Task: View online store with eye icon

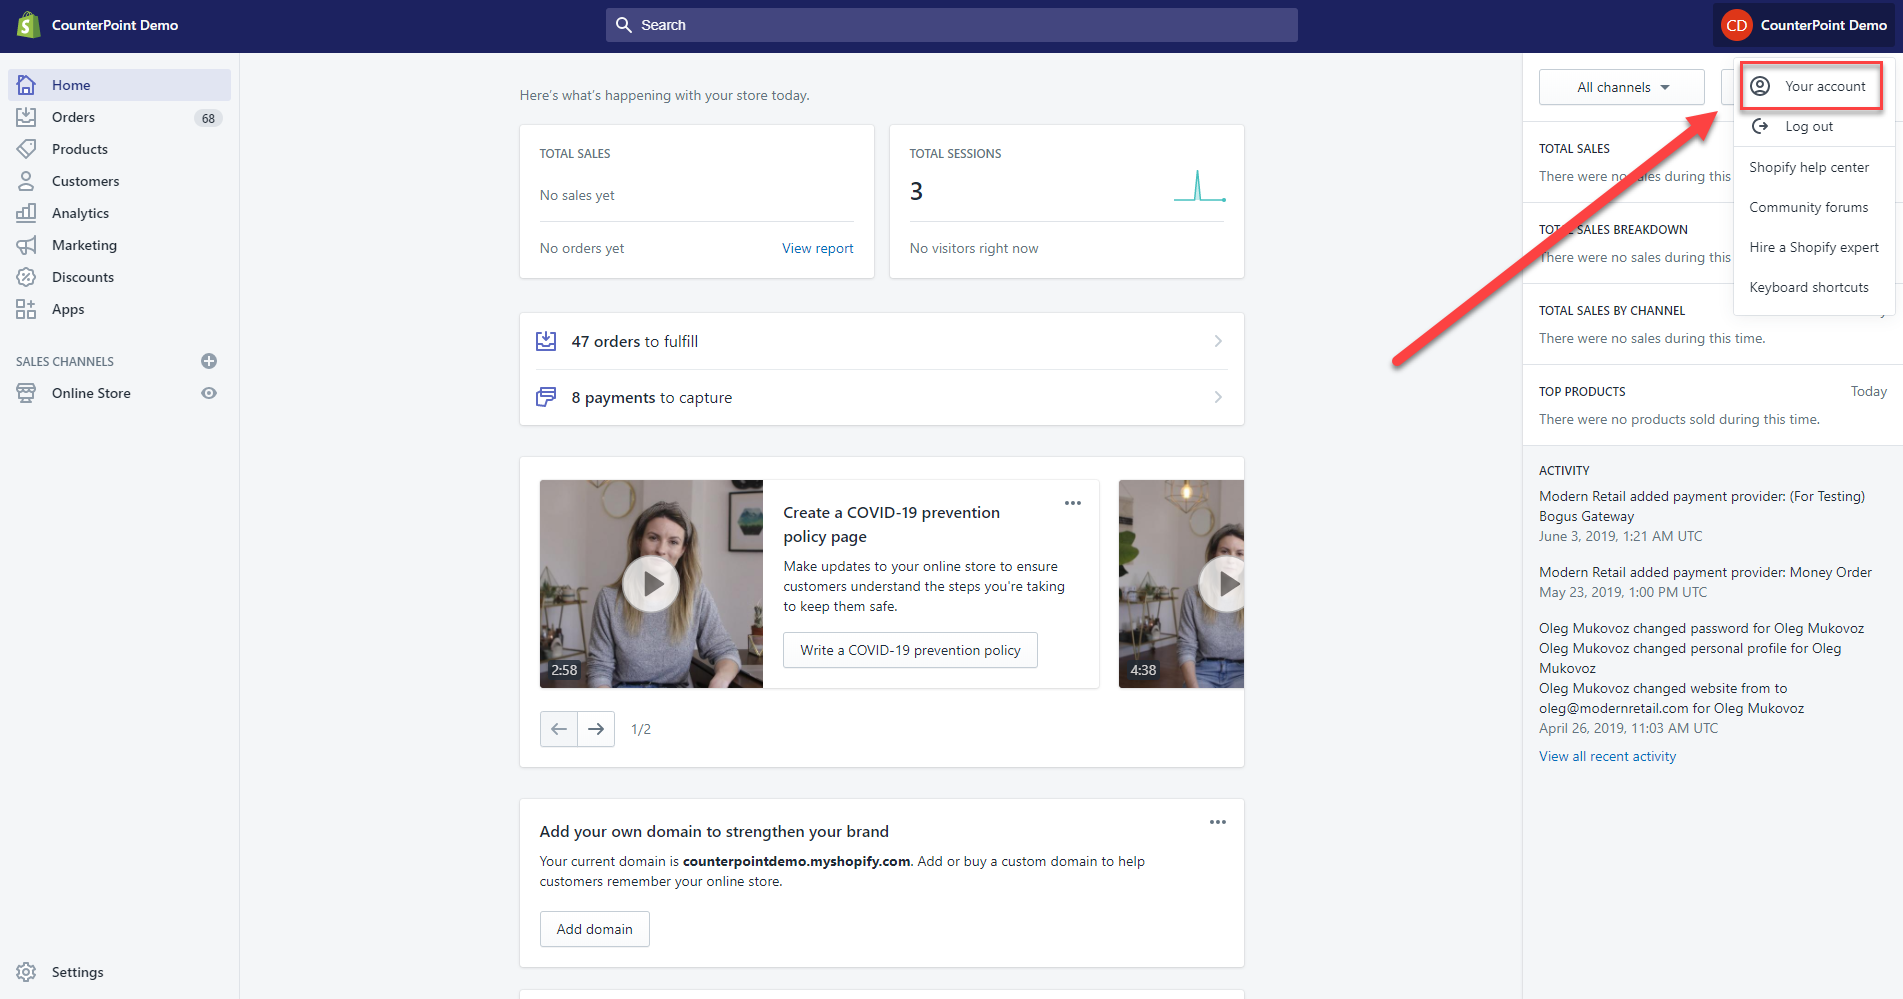Action: (x=209, y=393)
